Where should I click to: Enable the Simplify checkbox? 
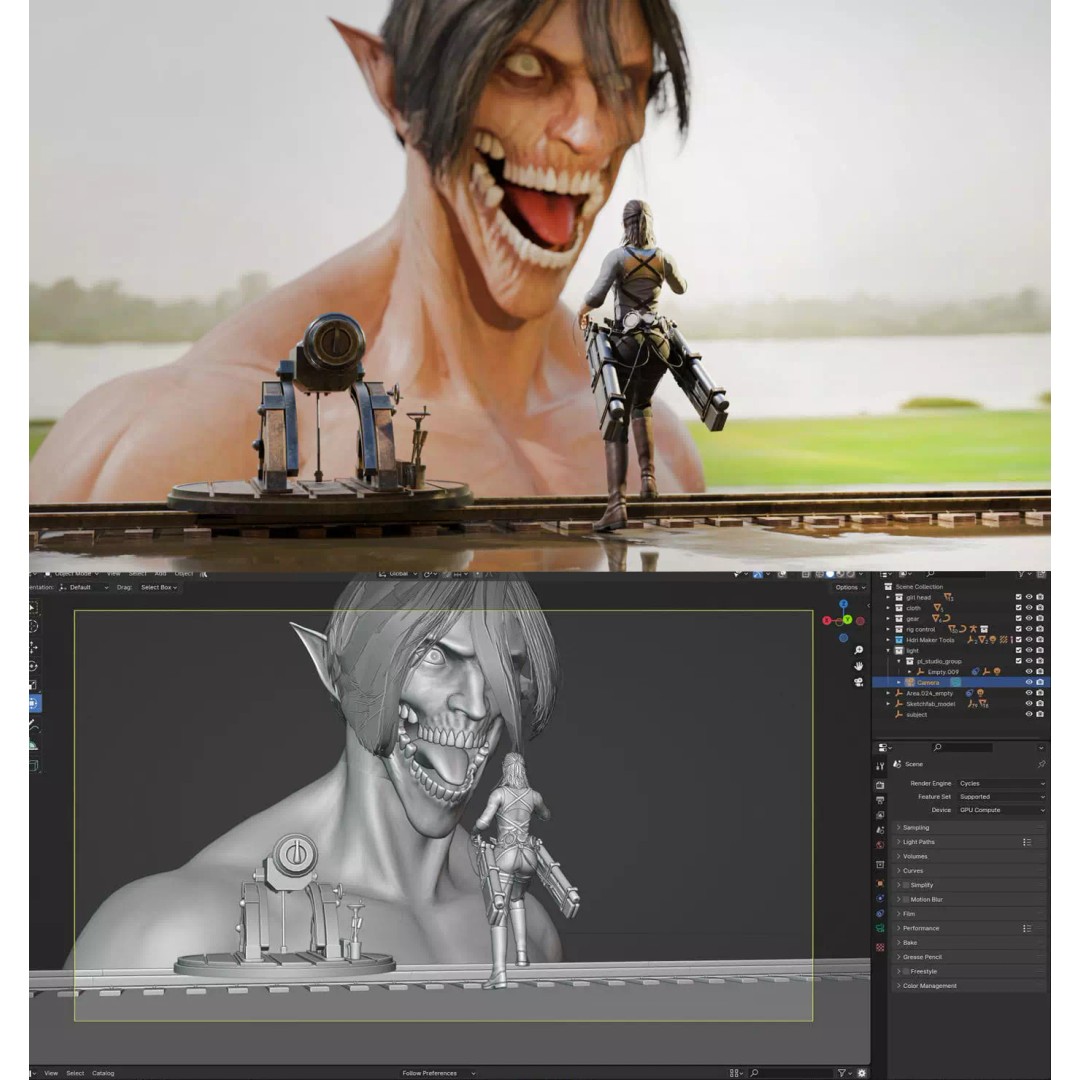[906, 885]
